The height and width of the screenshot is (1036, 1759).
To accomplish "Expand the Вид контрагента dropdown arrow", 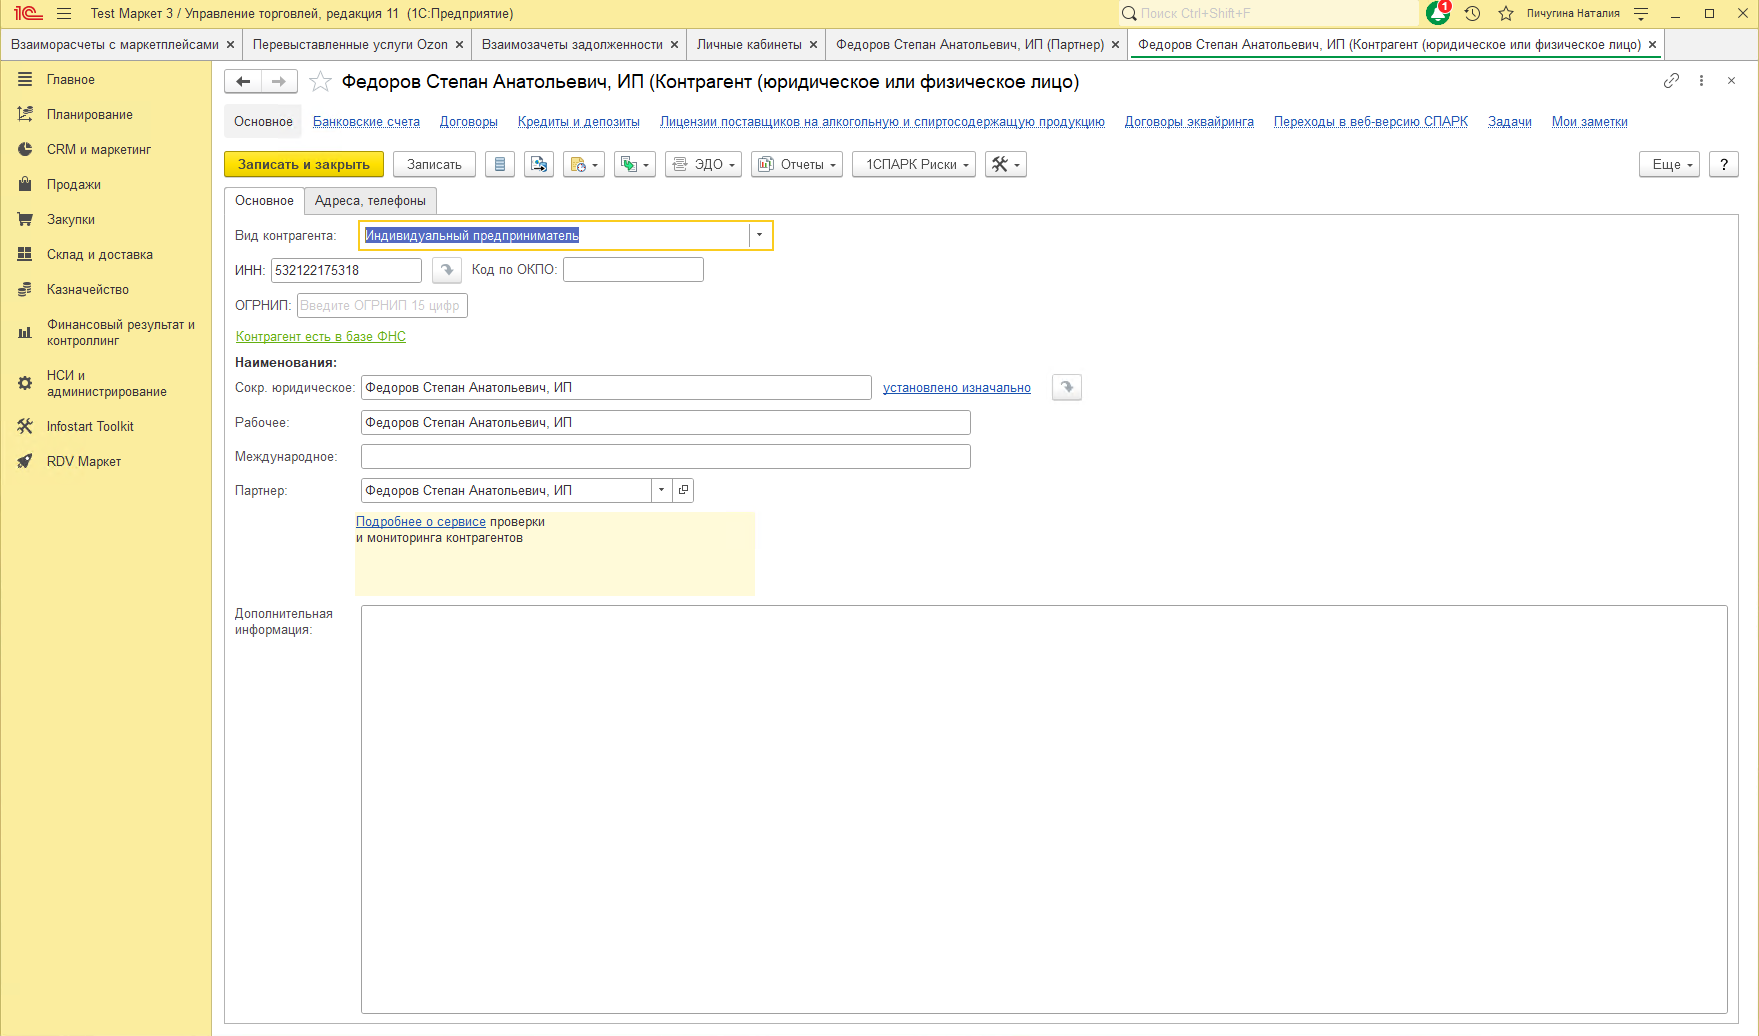I will (759, 235).
